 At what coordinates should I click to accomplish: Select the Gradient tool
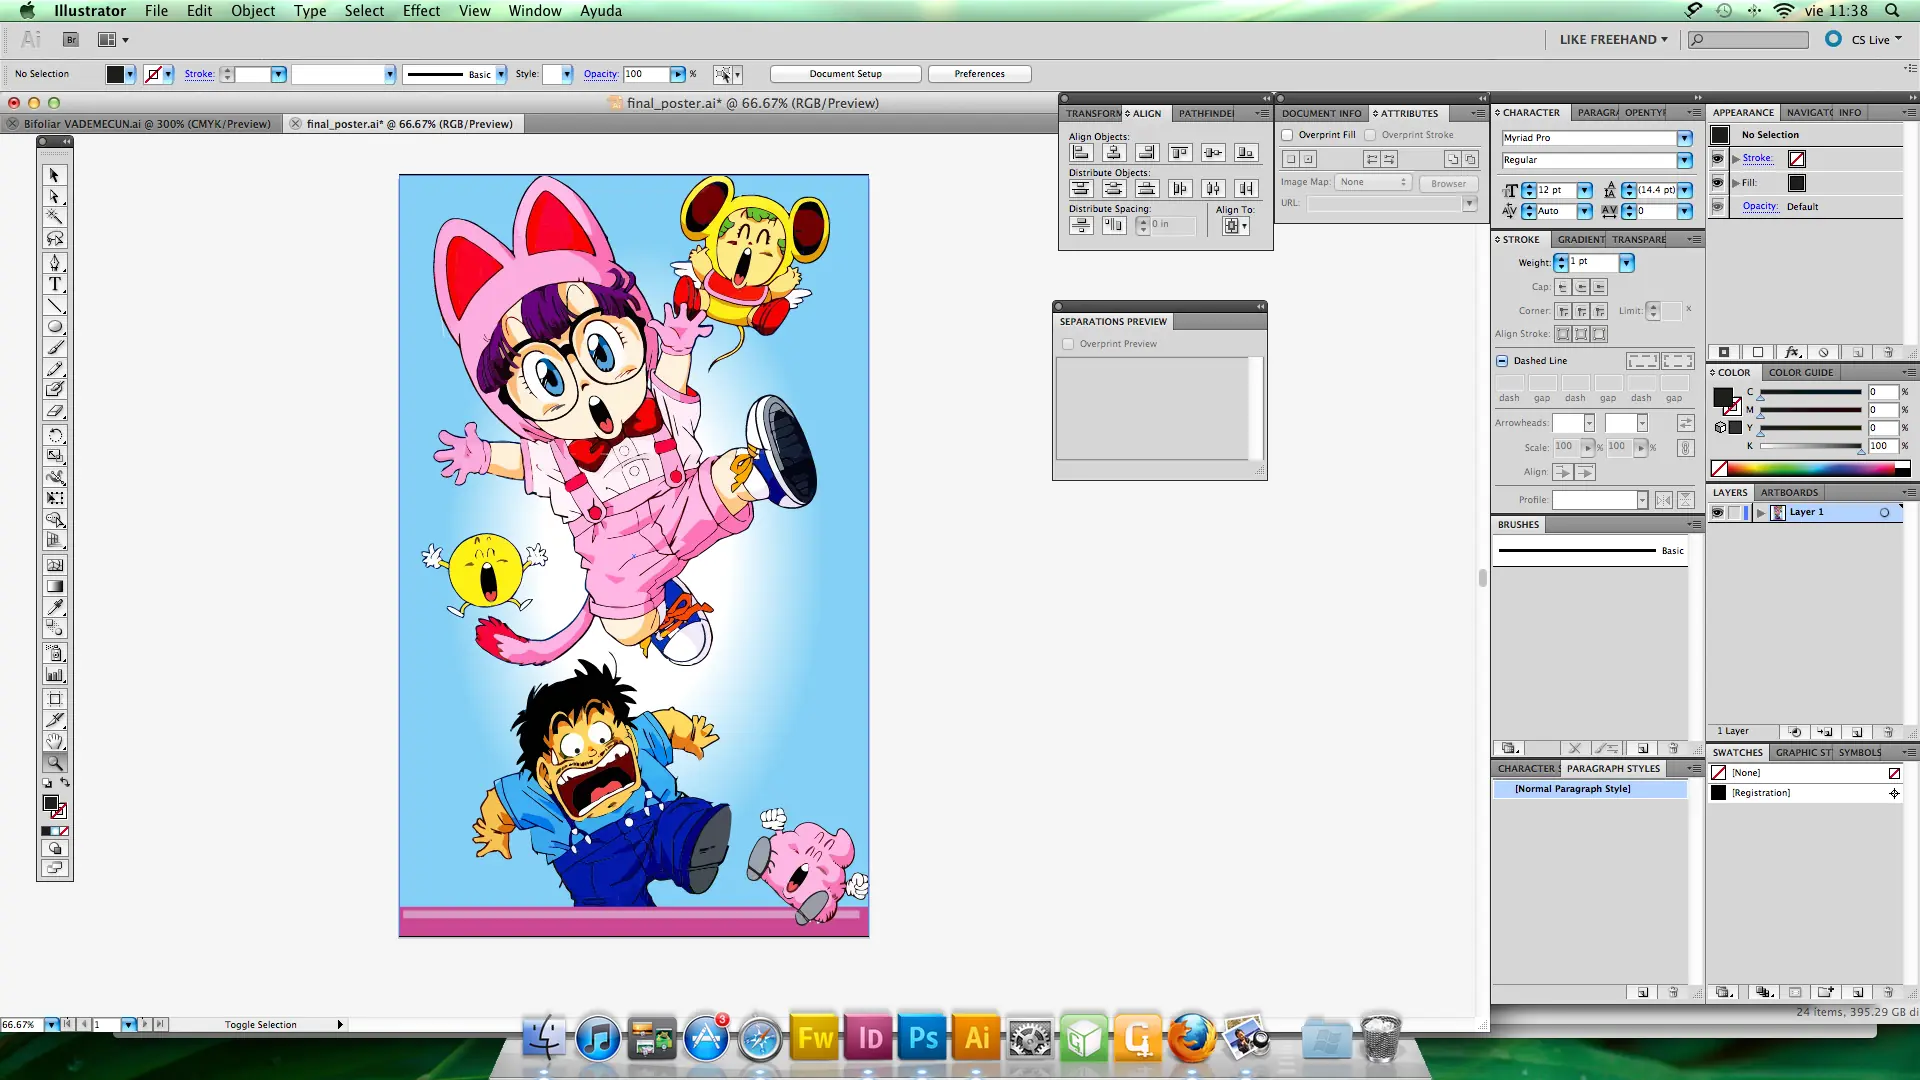[x=54, y=586]
